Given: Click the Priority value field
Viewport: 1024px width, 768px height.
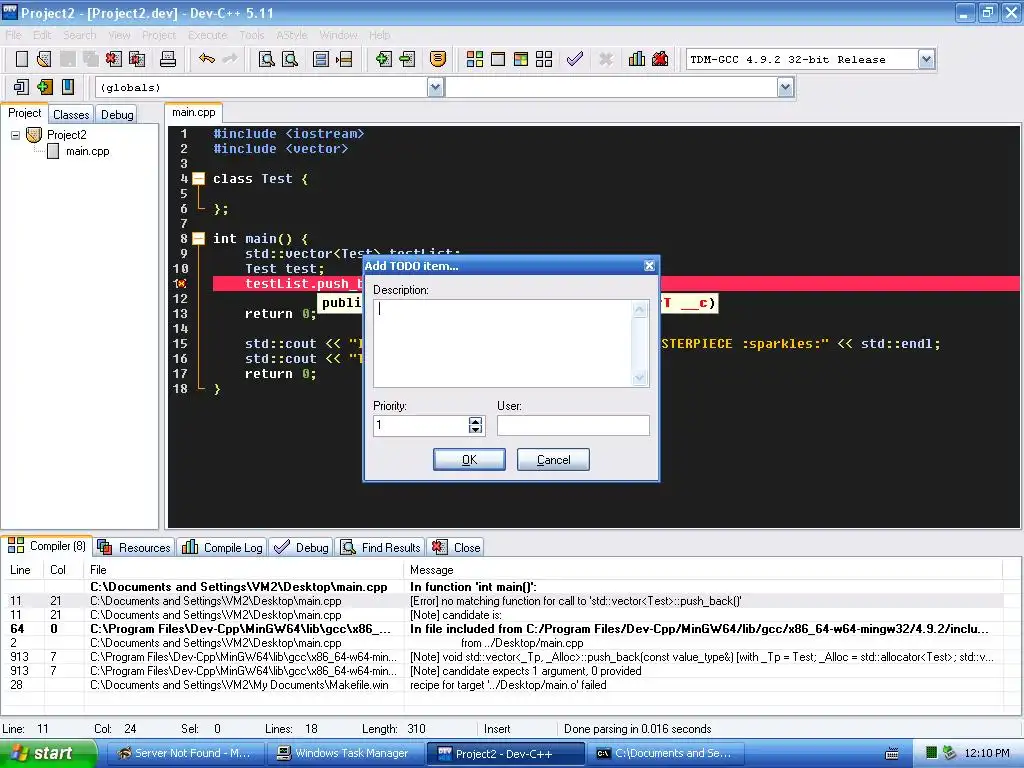Looking at the screenshot, I should (x=421, y=425).
